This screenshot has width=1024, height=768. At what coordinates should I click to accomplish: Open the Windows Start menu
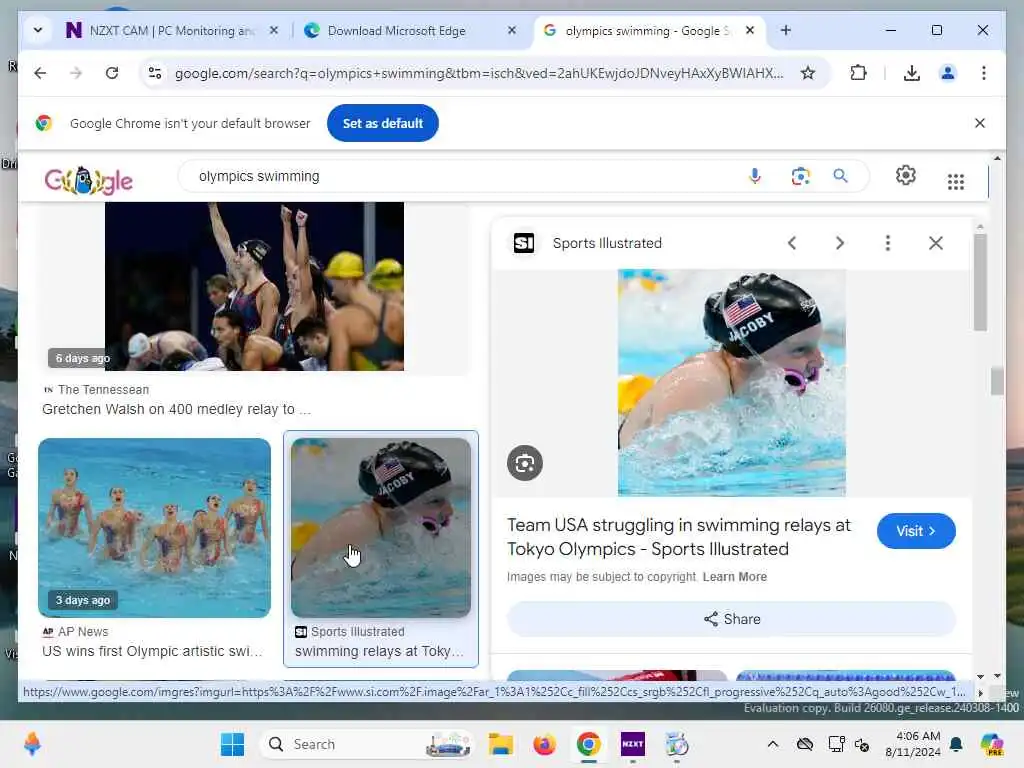point(232,744)
